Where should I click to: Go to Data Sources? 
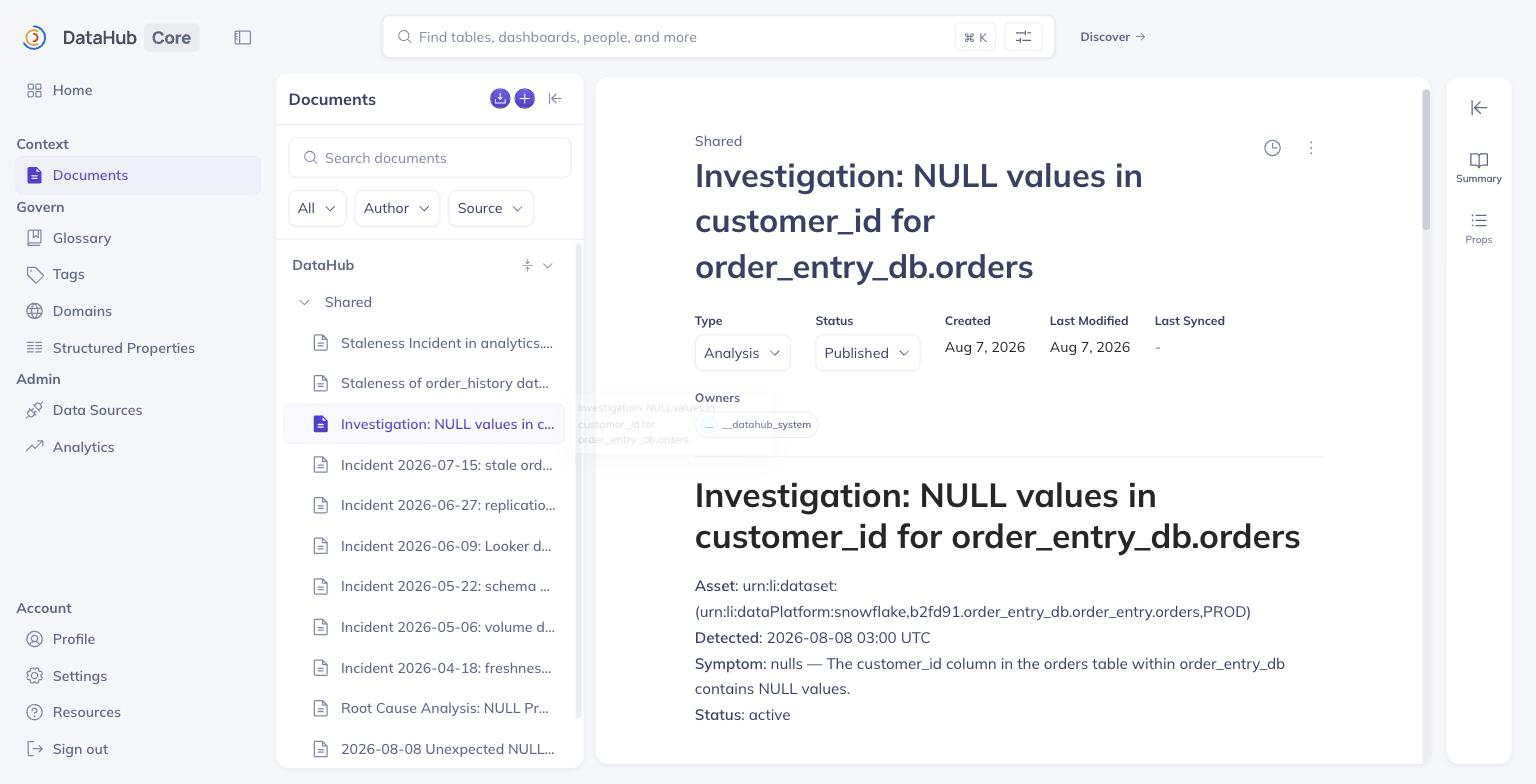coord(138,410)
